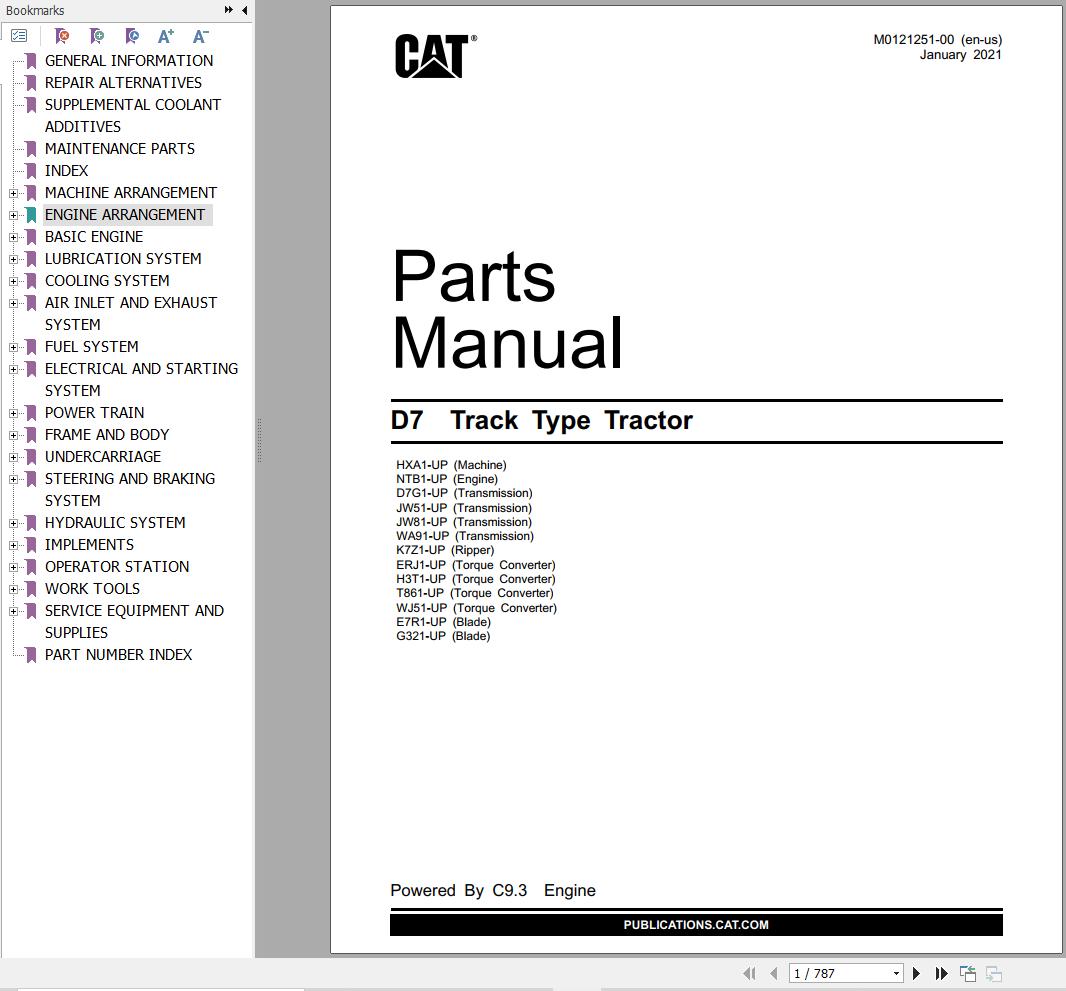Select POWER TRAIN bookmark text

point(94,413)
